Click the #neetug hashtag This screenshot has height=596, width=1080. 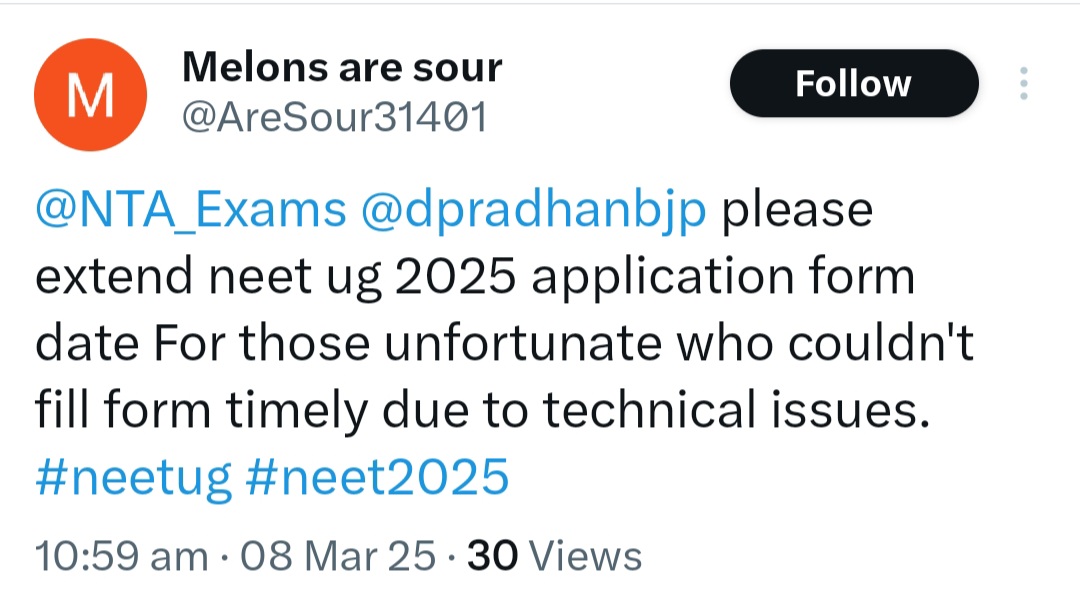pyautogui.click(x=132, y=477)
